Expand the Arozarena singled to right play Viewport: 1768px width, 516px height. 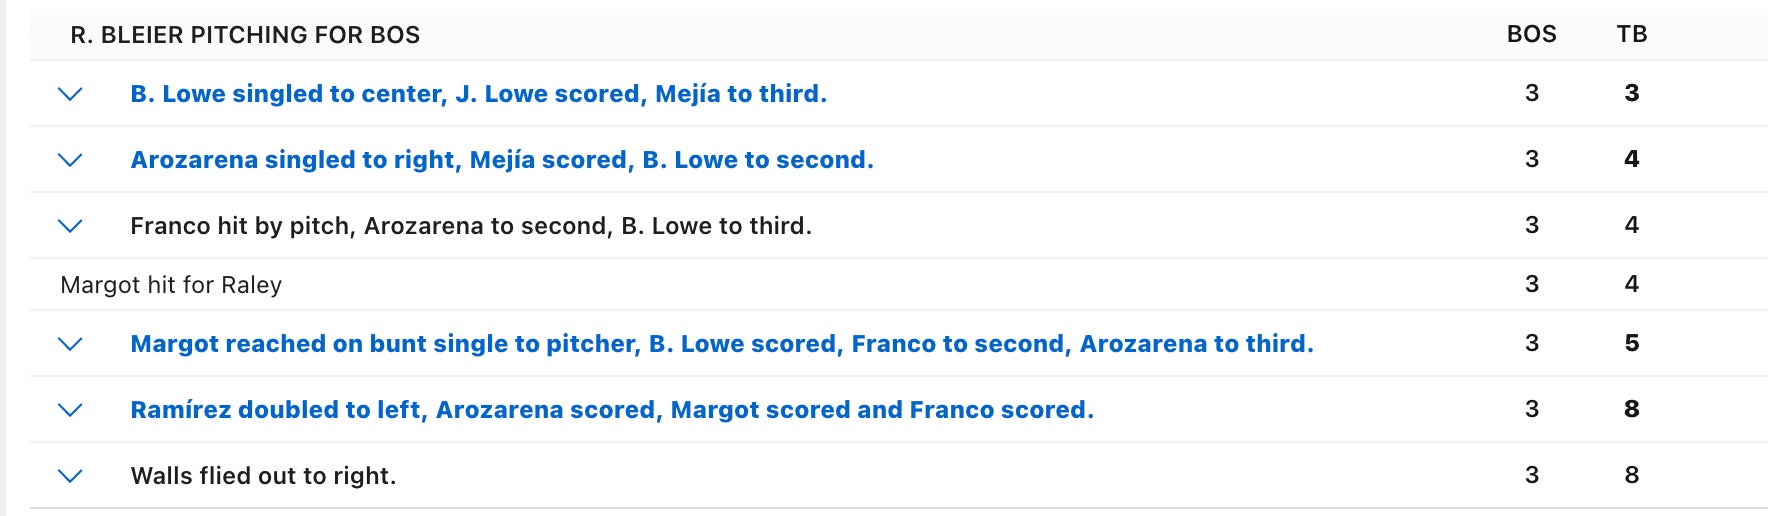coord(70,160)
